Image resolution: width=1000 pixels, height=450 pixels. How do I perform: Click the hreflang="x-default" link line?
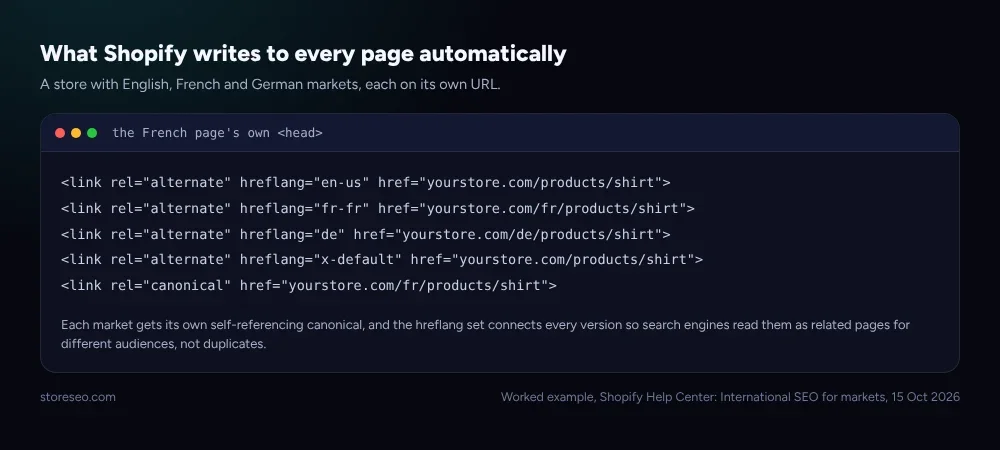[x=382, y=259]
